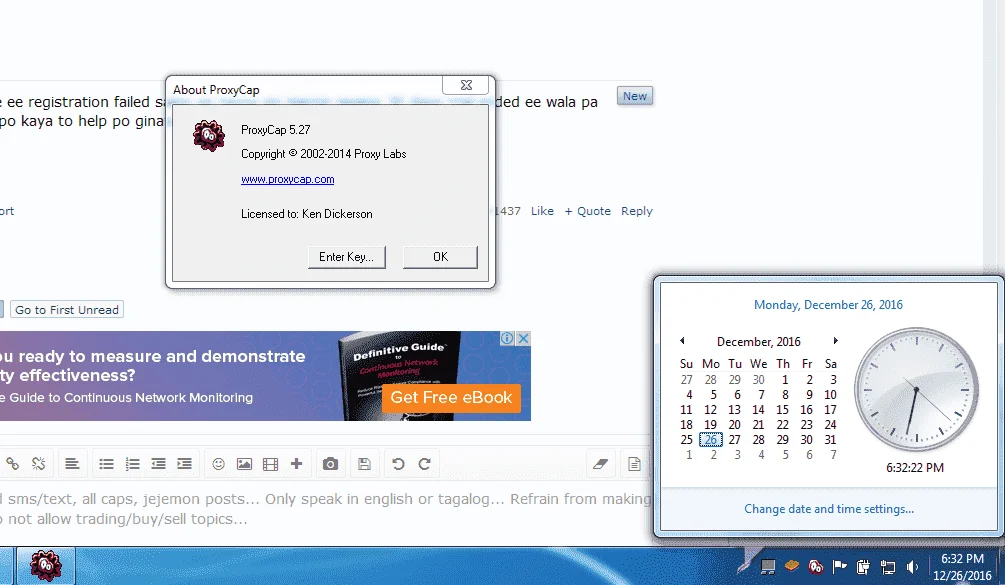Viewport: 1005px width, 585px height.
Task: Click the remove formatting eraser icon
Action: click(601, 463)
